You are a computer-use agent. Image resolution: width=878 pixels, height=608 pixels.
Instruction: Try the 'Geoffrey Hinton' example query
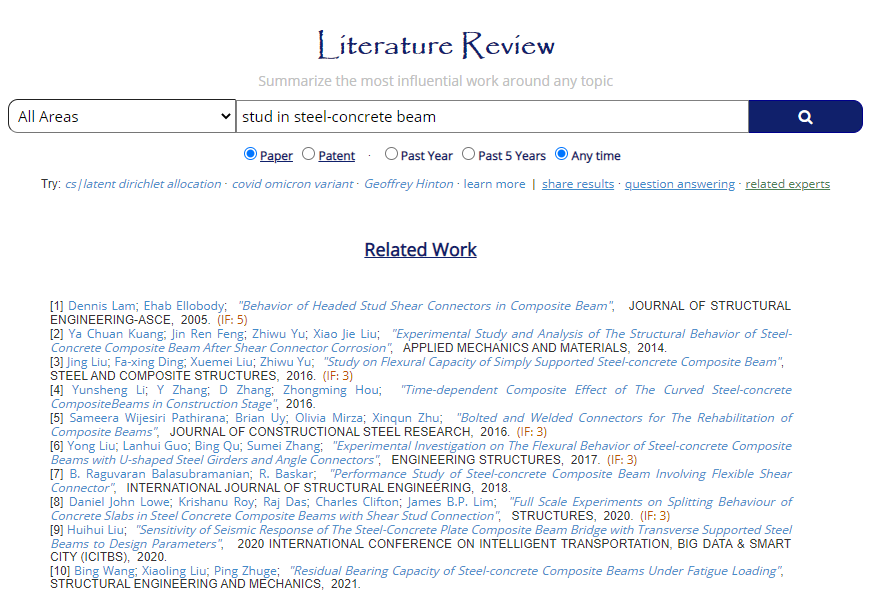[x=408, y=184]
